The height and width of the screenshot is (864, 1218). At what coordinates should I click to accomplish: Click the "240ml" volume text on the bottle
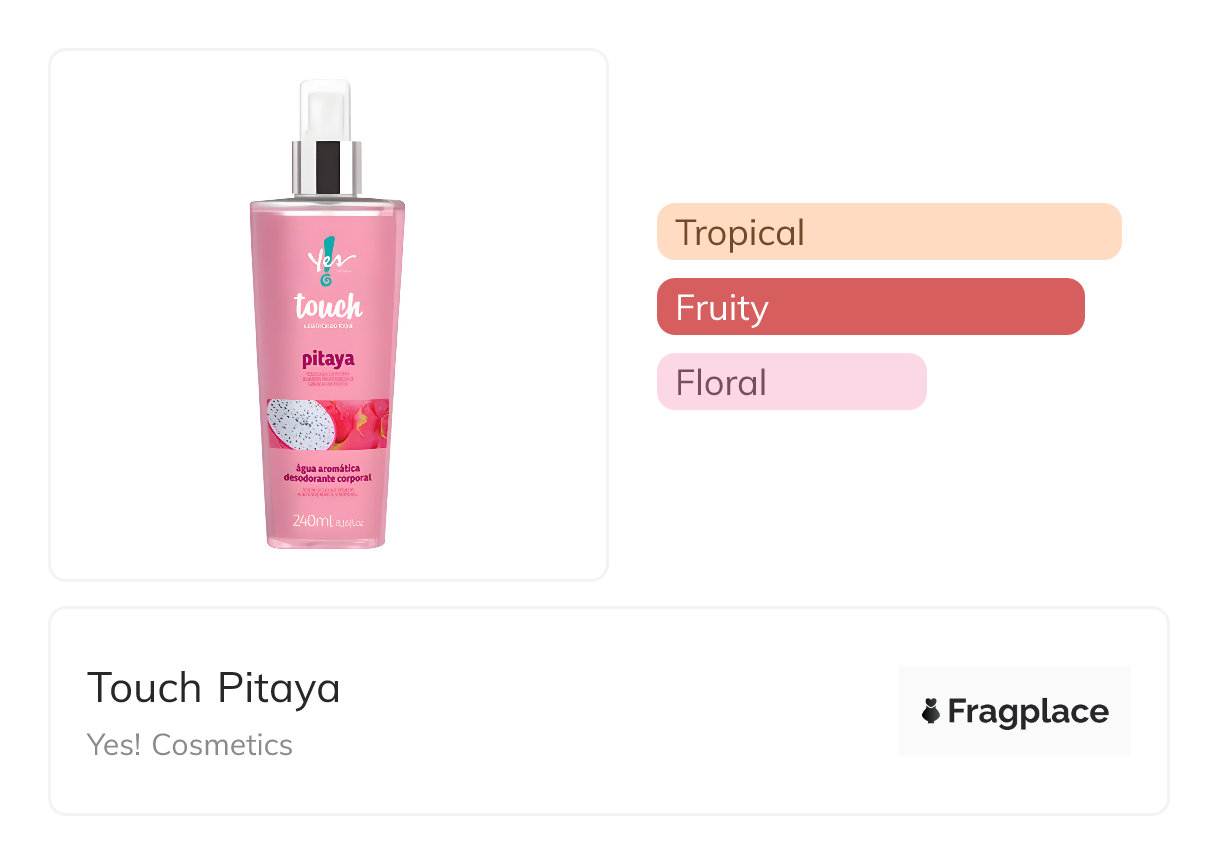[312, 521]
